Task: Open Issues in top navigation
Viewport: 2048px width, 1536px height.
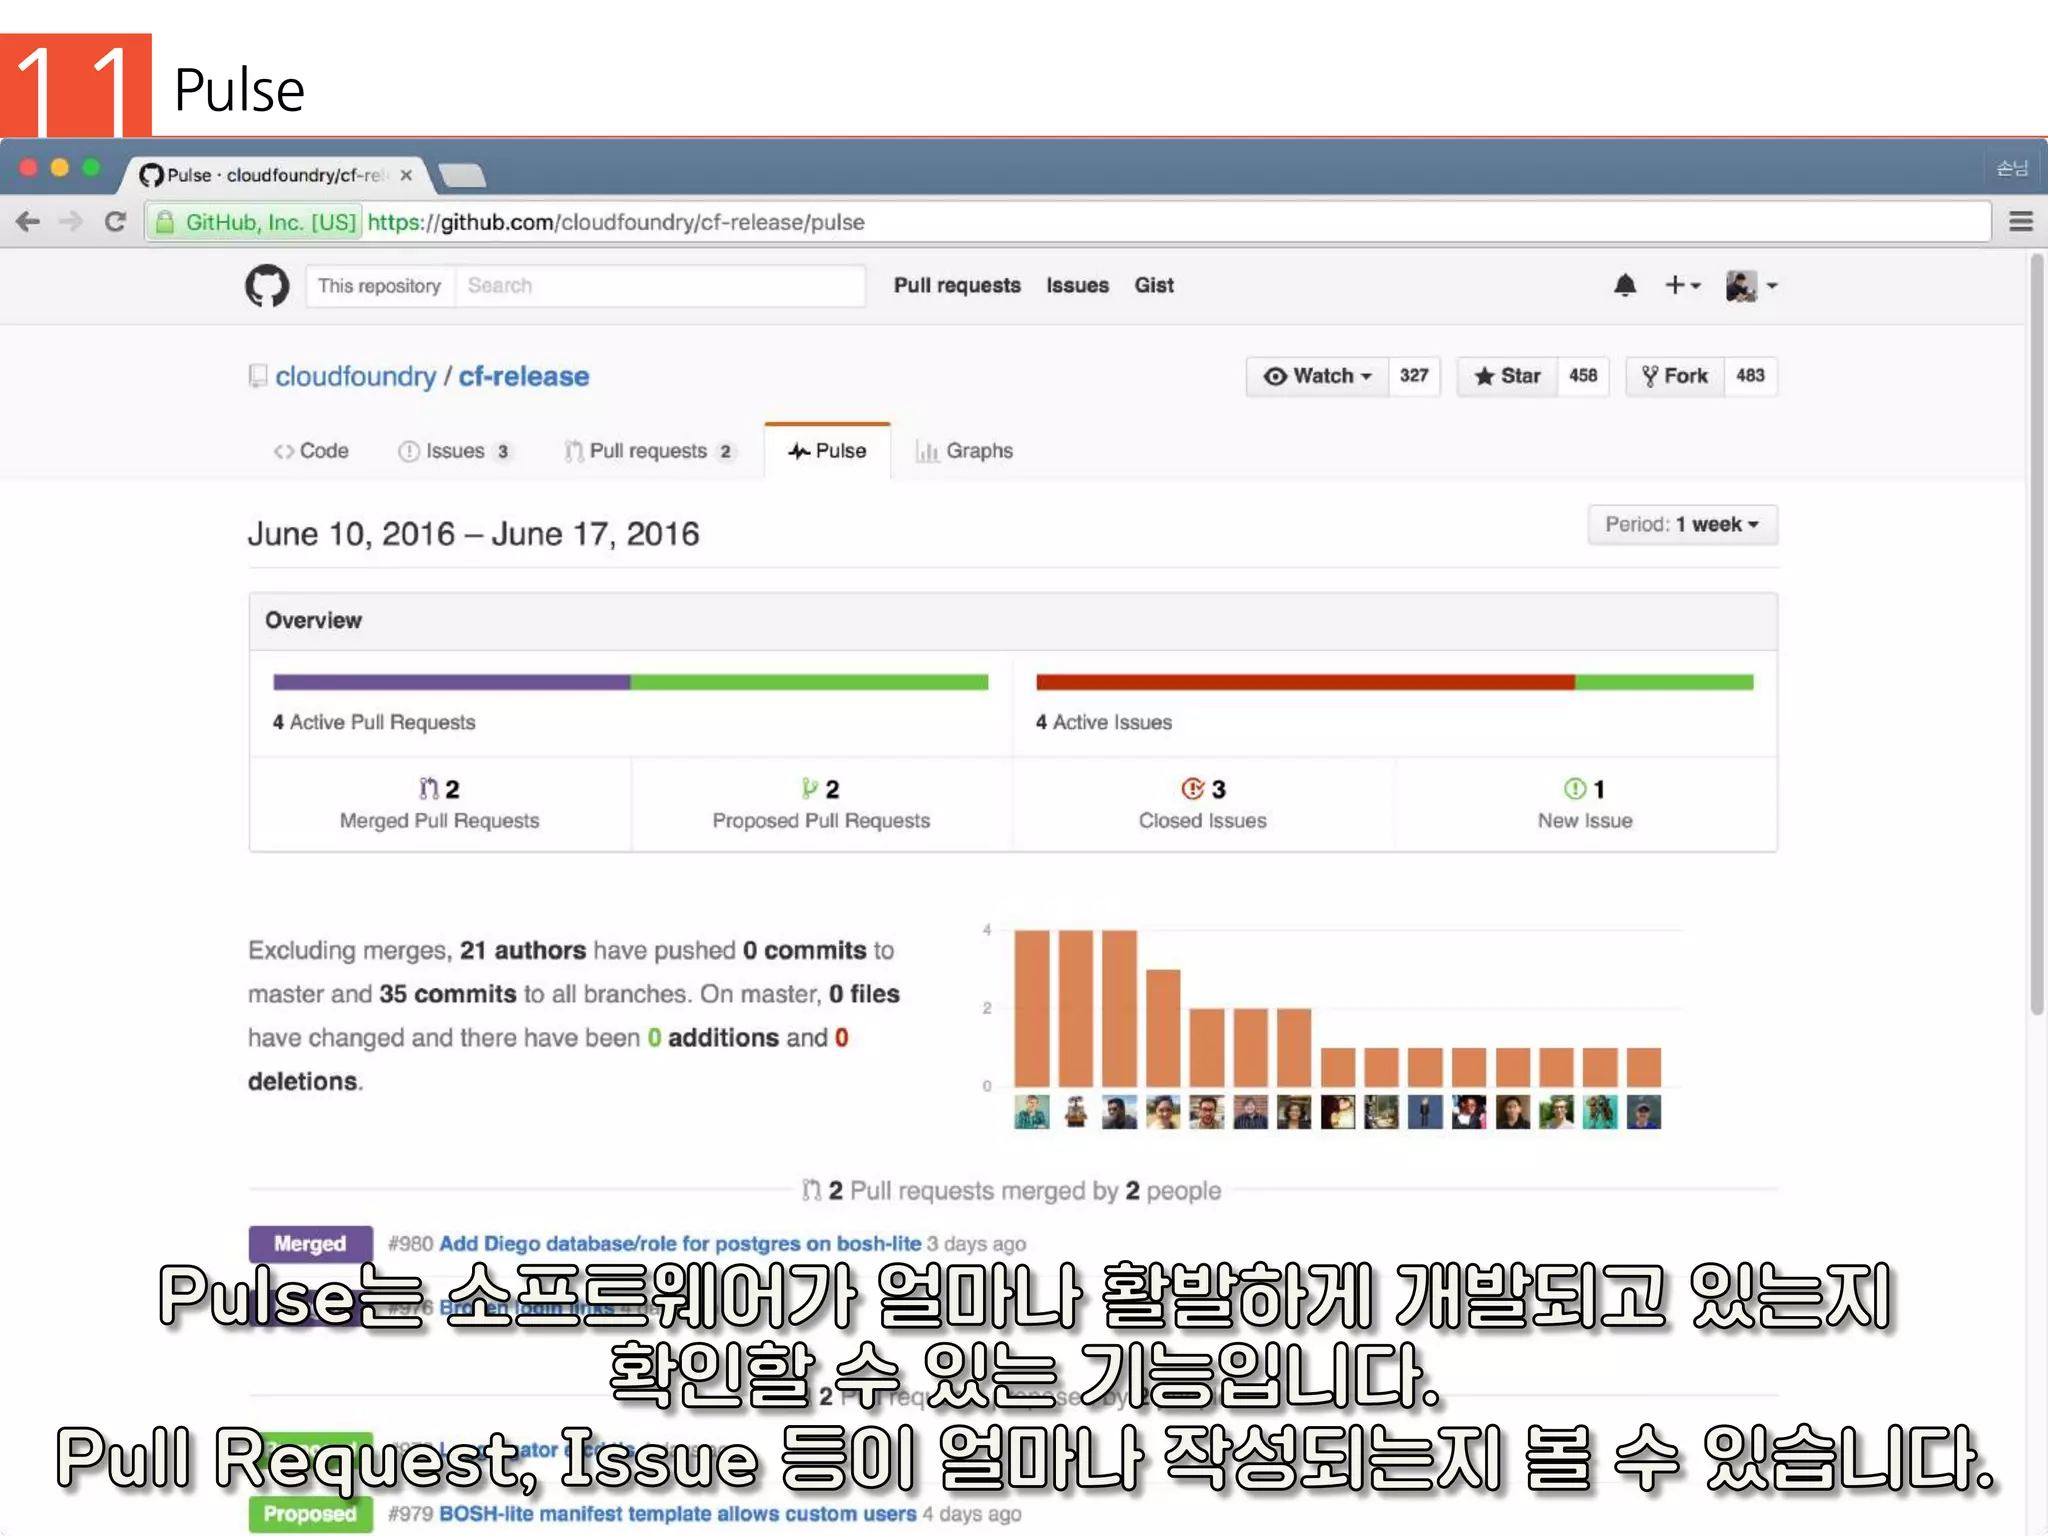Action: coord(1077,286)
